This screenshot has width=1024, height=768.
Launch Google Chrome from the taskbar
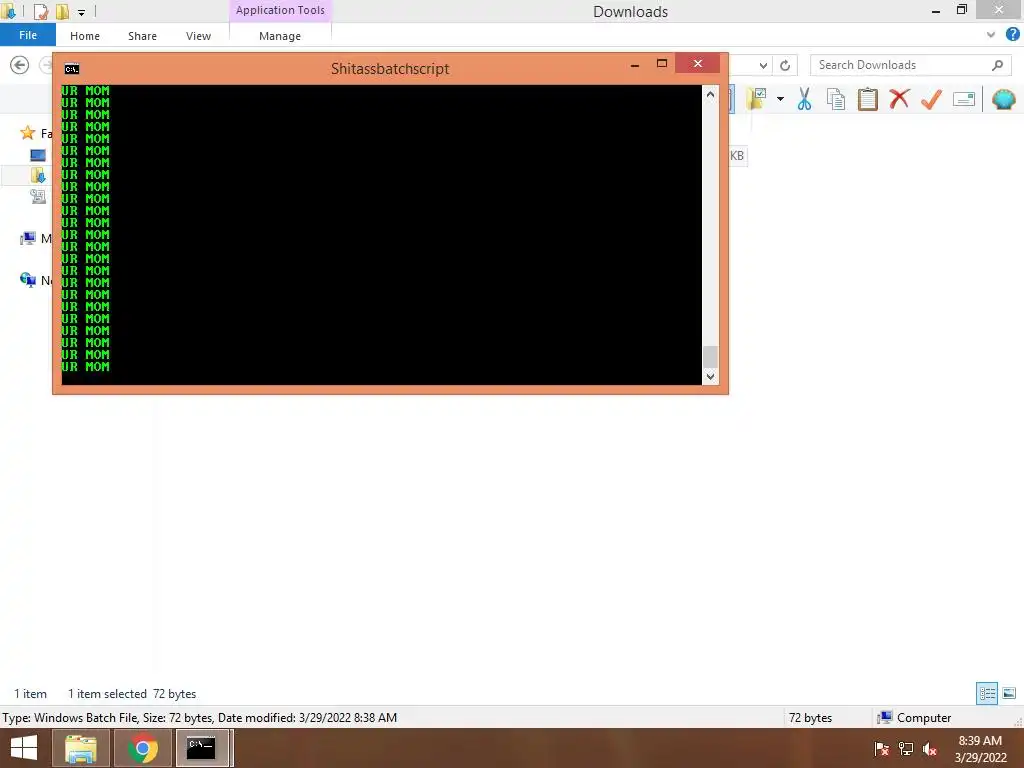tap(142, 748)
